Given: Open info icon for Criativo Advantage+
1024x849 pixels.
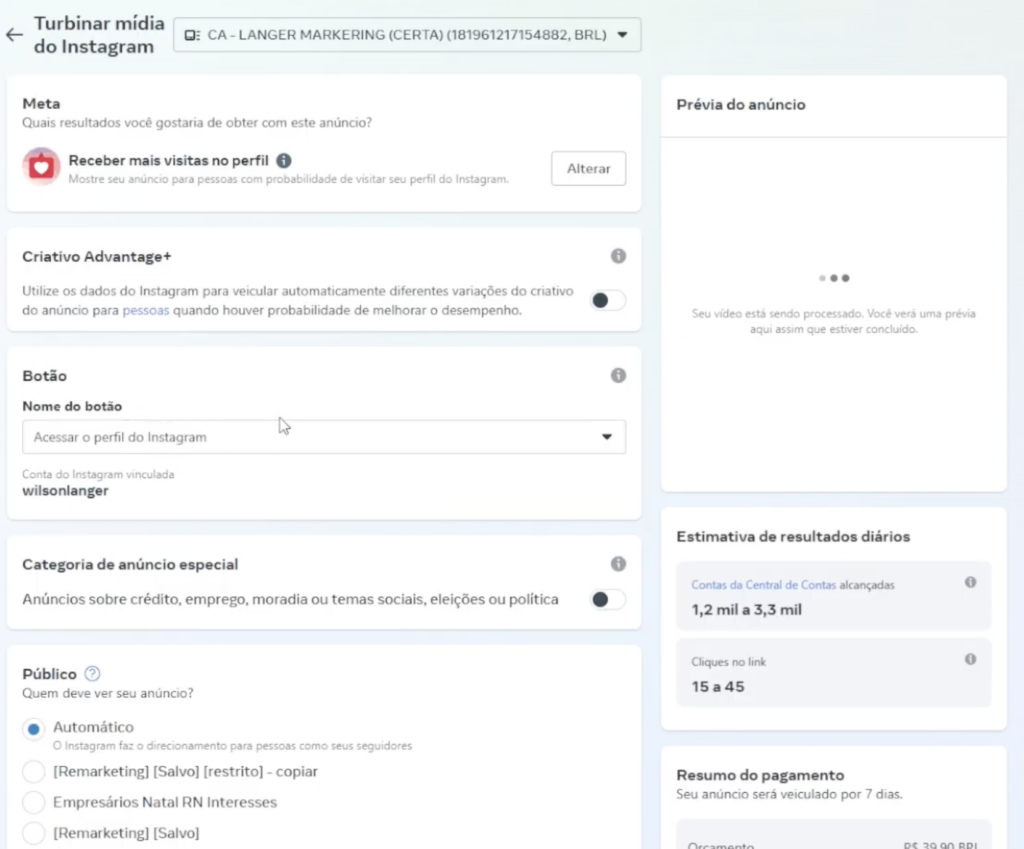Looking at the screenshot, I should 618,257.
